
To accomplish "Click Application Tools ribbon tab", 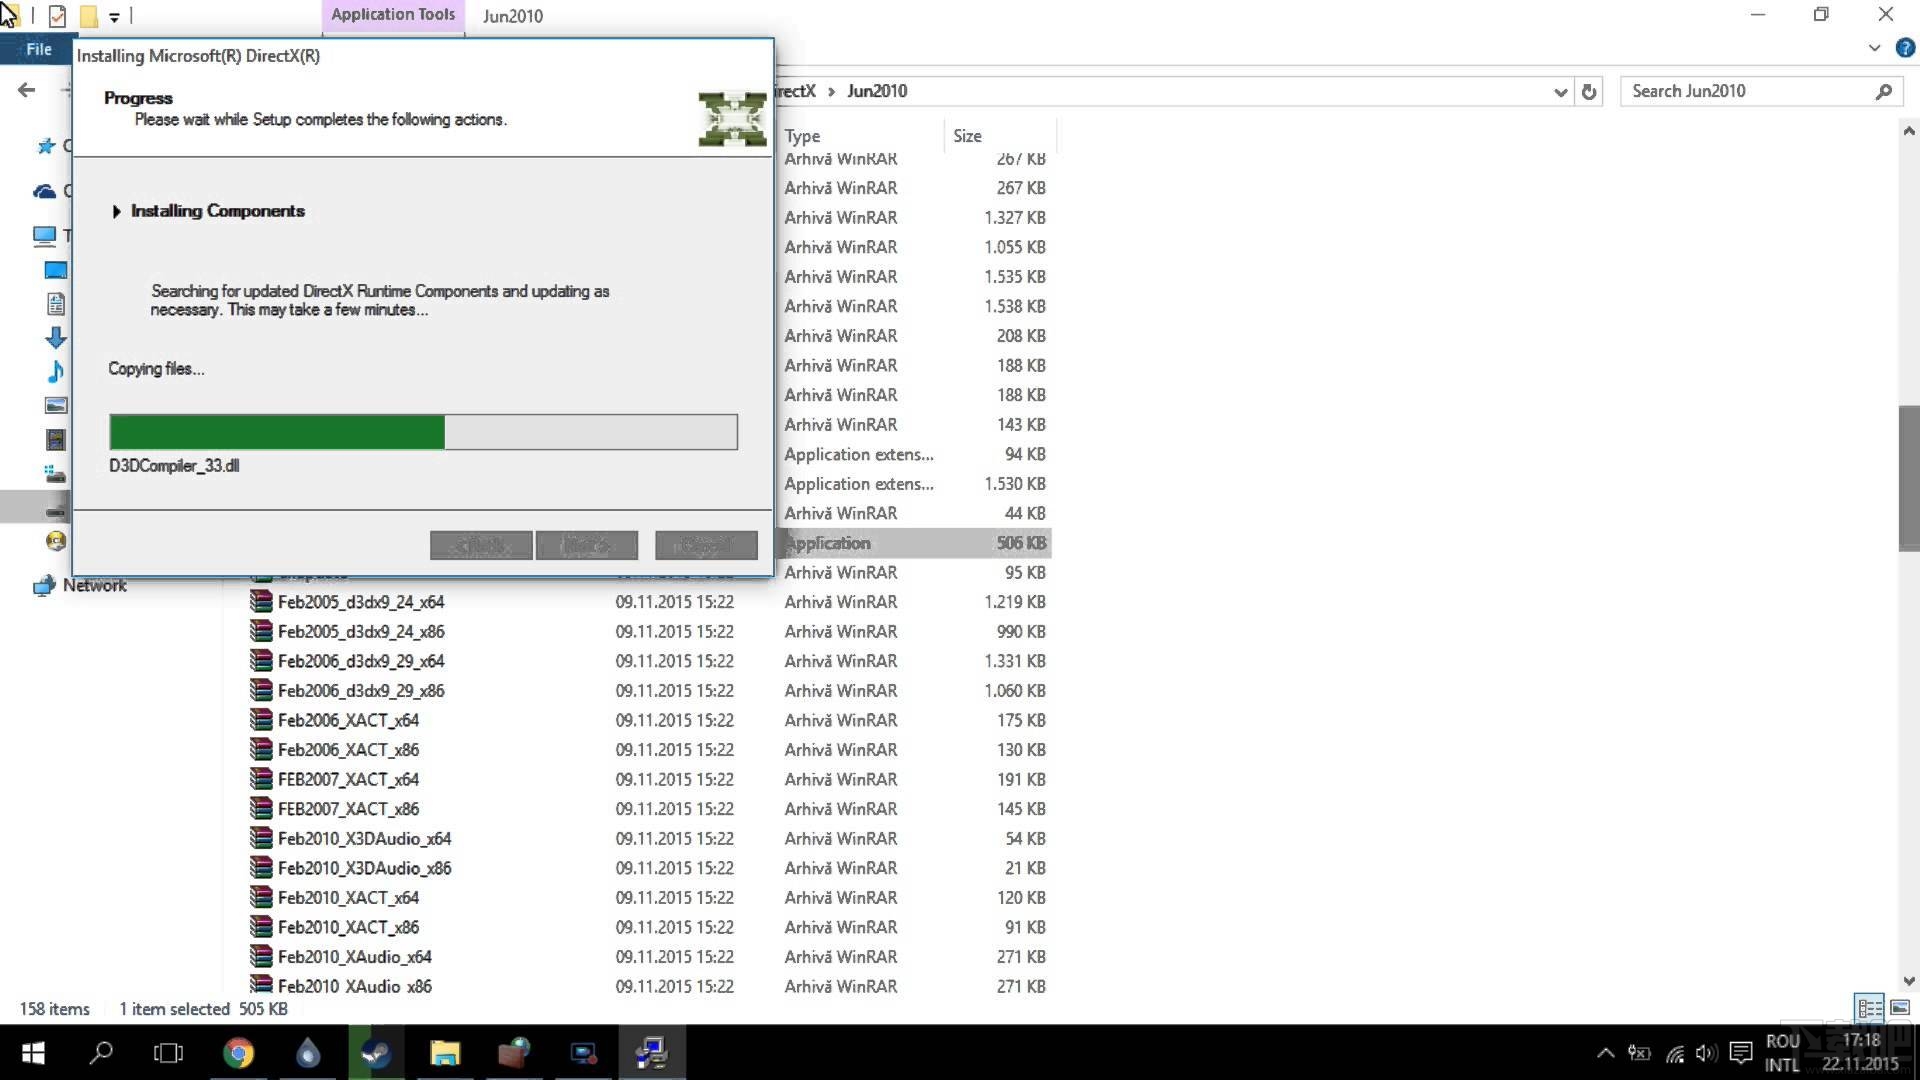I will click(x=392, y=15).
